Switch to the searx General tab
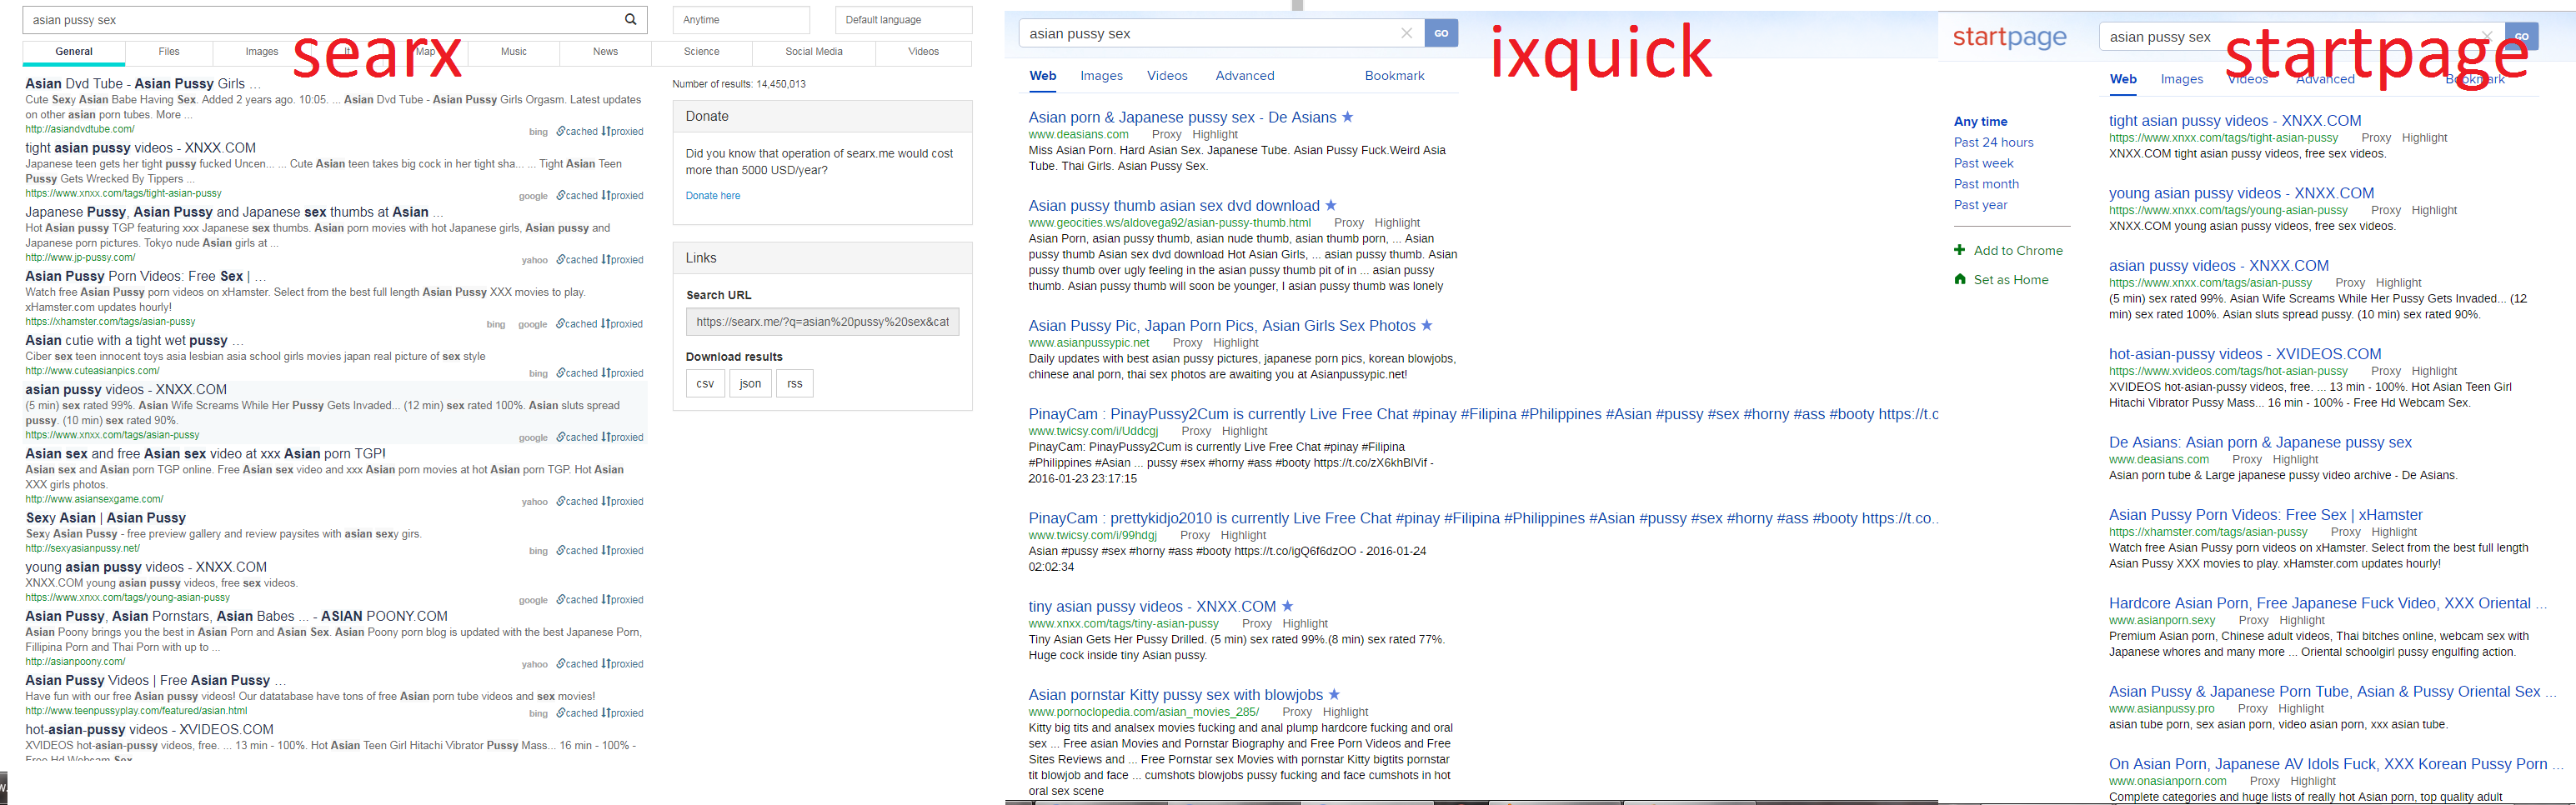 (x=74, y=52)
